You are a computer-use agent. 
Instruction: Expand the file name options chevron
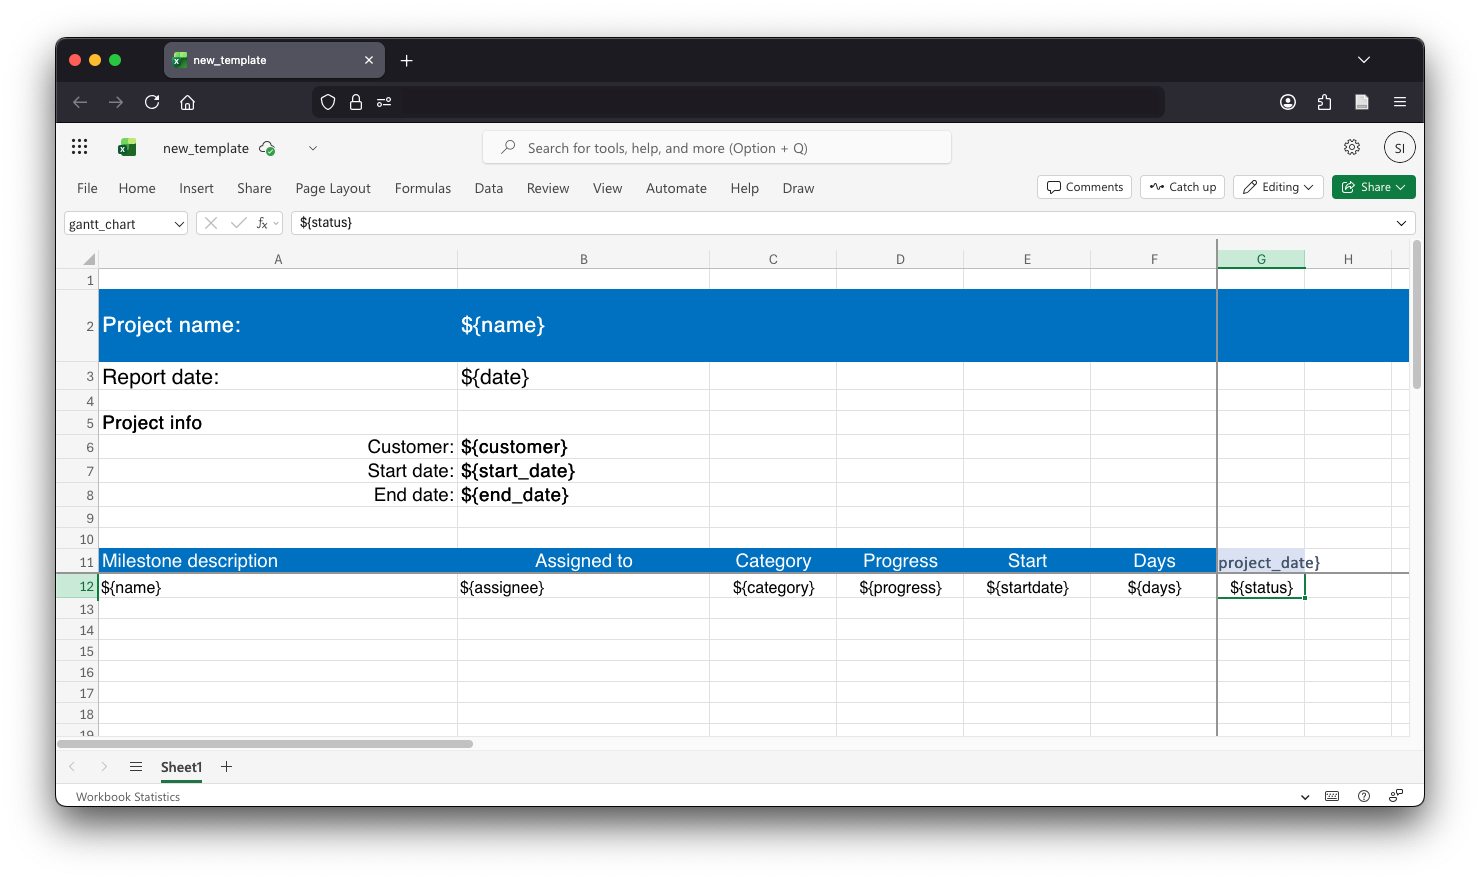coord(313,148)
